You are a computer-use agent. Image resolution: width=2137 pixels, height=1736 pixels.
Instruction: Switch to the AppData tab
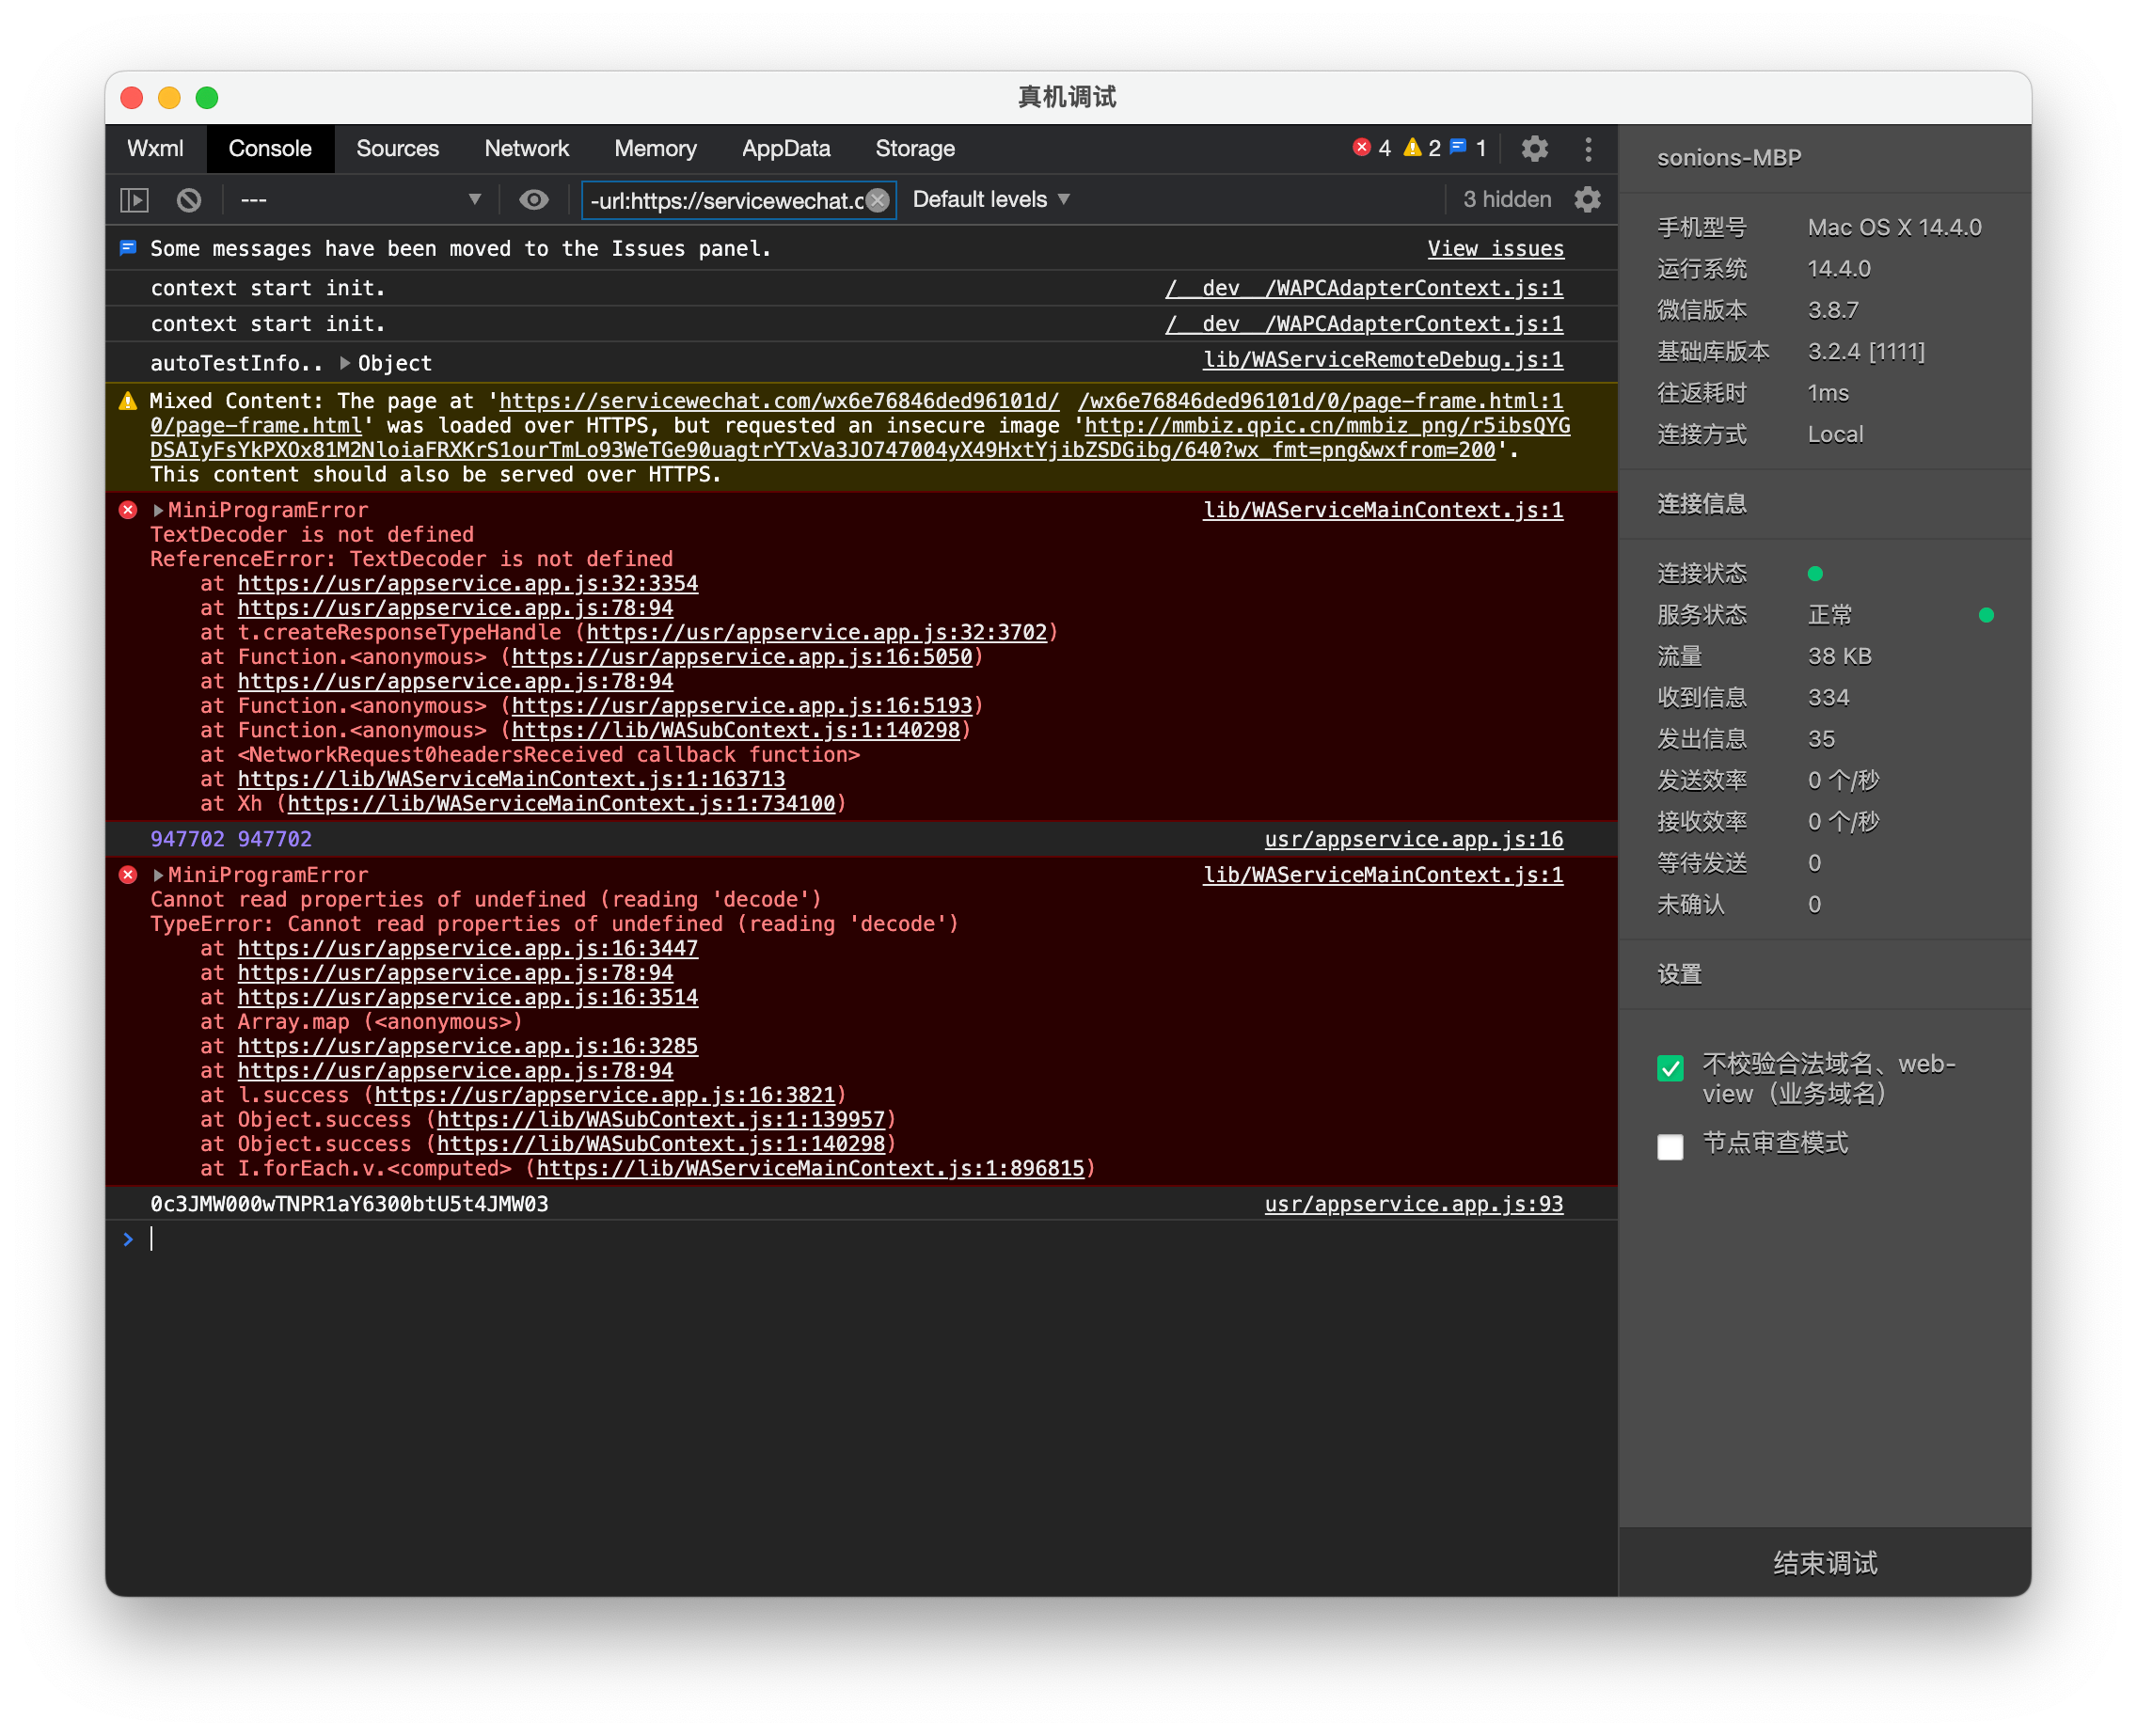[x=785, y=149]
